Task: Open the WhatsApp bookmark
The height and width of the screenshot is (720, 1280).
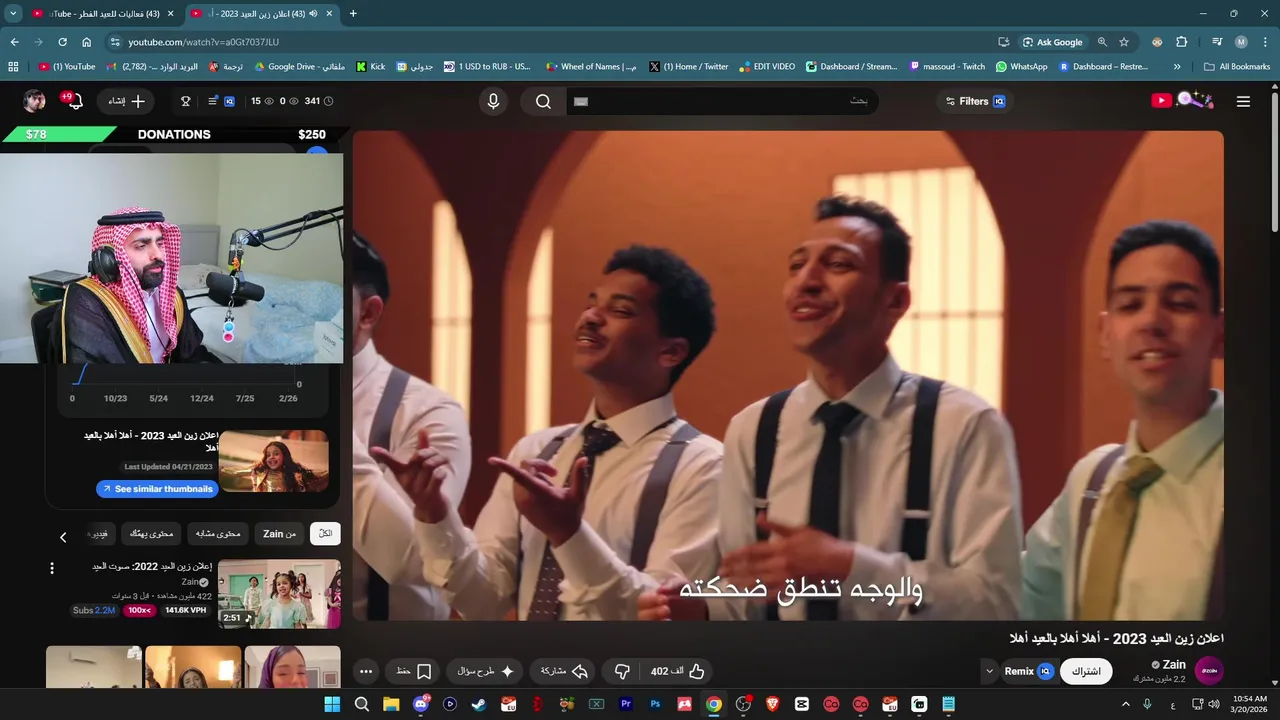Action: tap(1021, 67)
